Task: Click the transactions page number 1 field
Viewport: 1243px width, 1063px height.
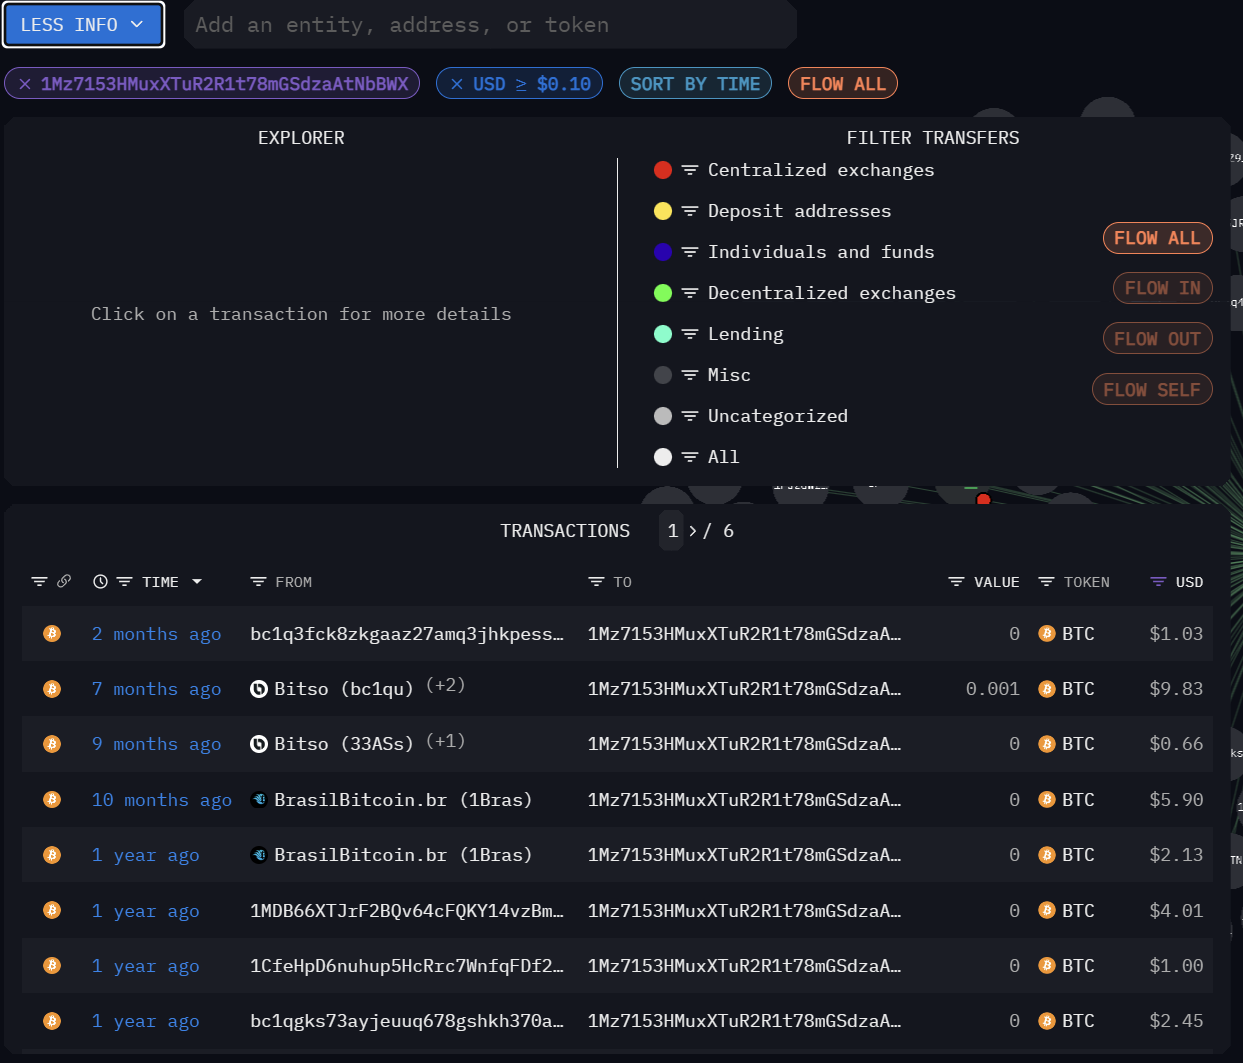Action: 672,531
